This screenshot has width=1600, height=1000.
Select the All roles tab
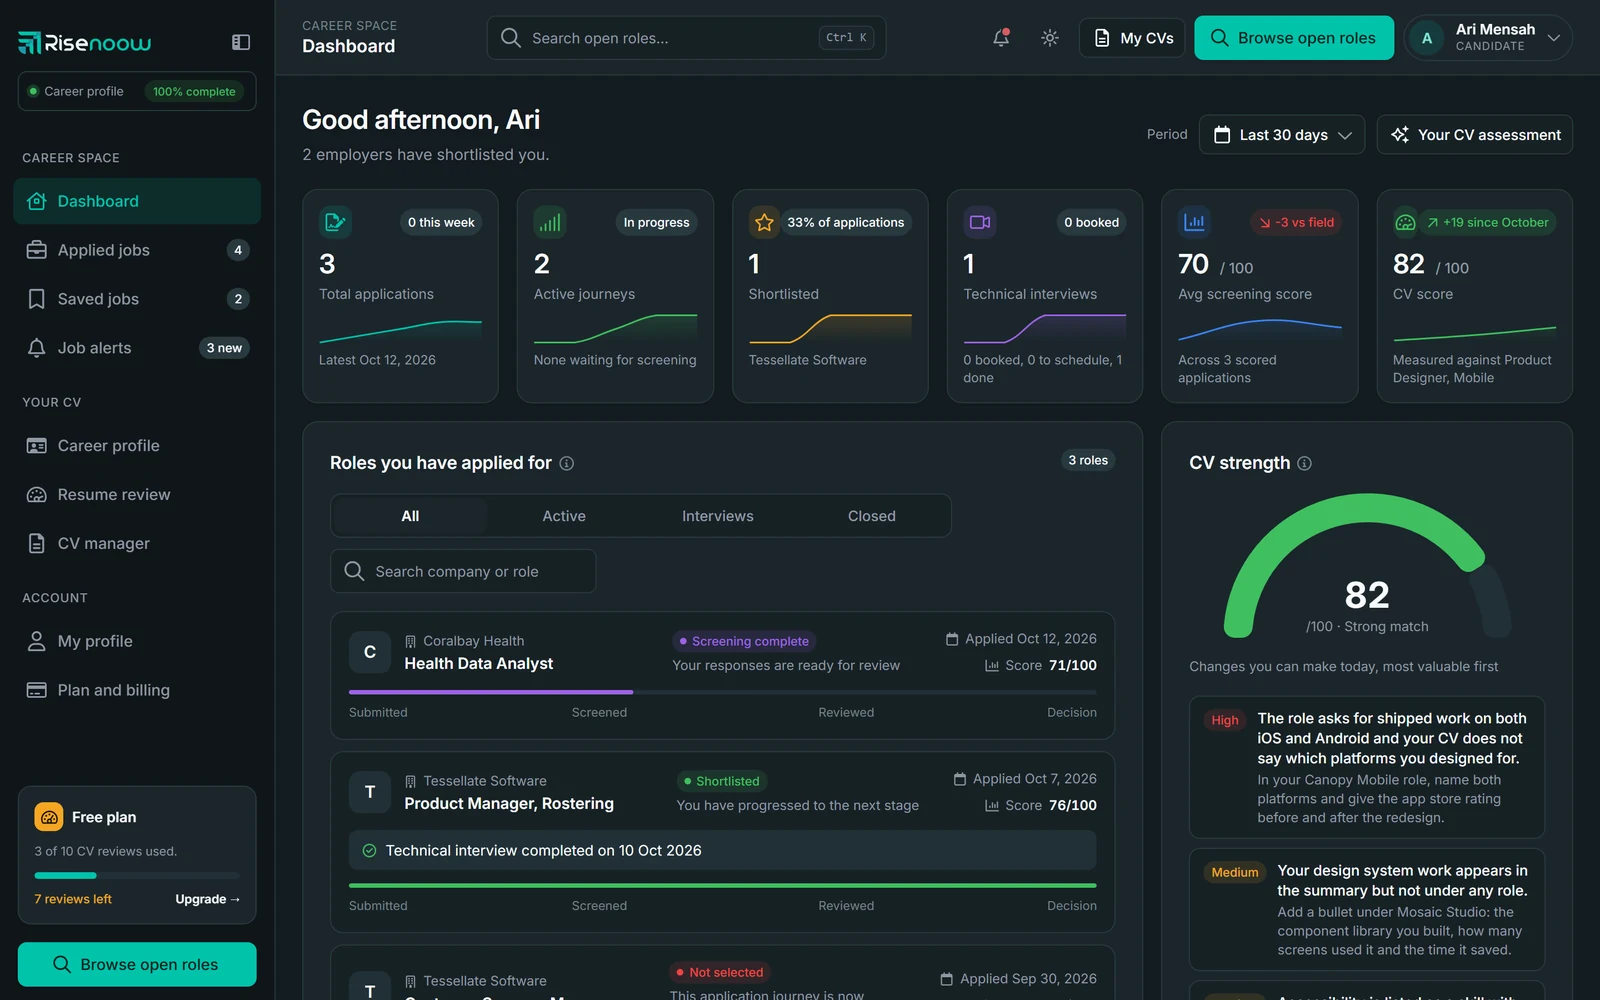pos(410,516)
